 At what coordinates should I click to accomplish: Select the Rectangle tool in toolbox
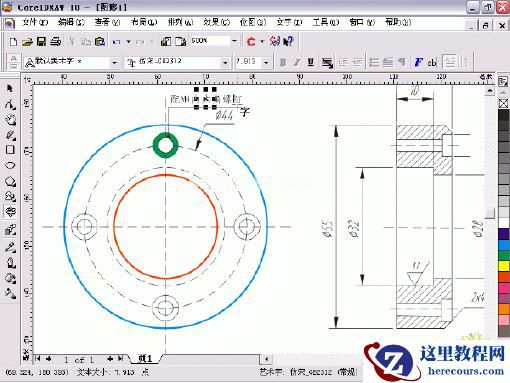point(10,149)
